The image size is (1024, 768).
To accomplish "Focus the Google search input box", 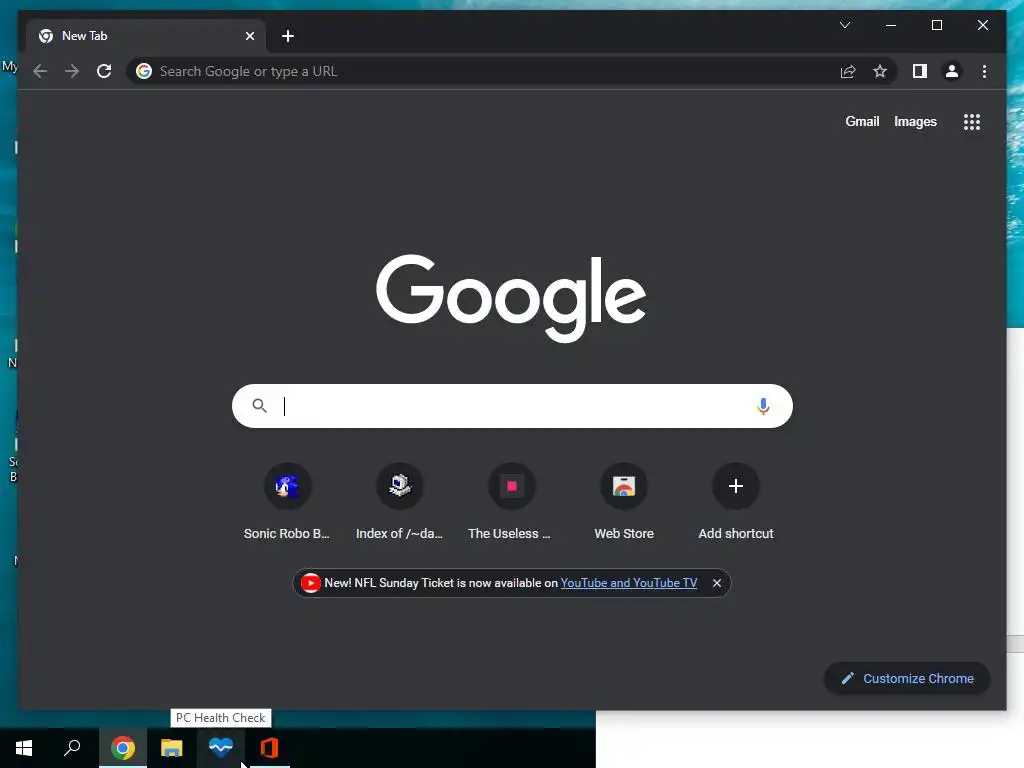I will [512, 406].
